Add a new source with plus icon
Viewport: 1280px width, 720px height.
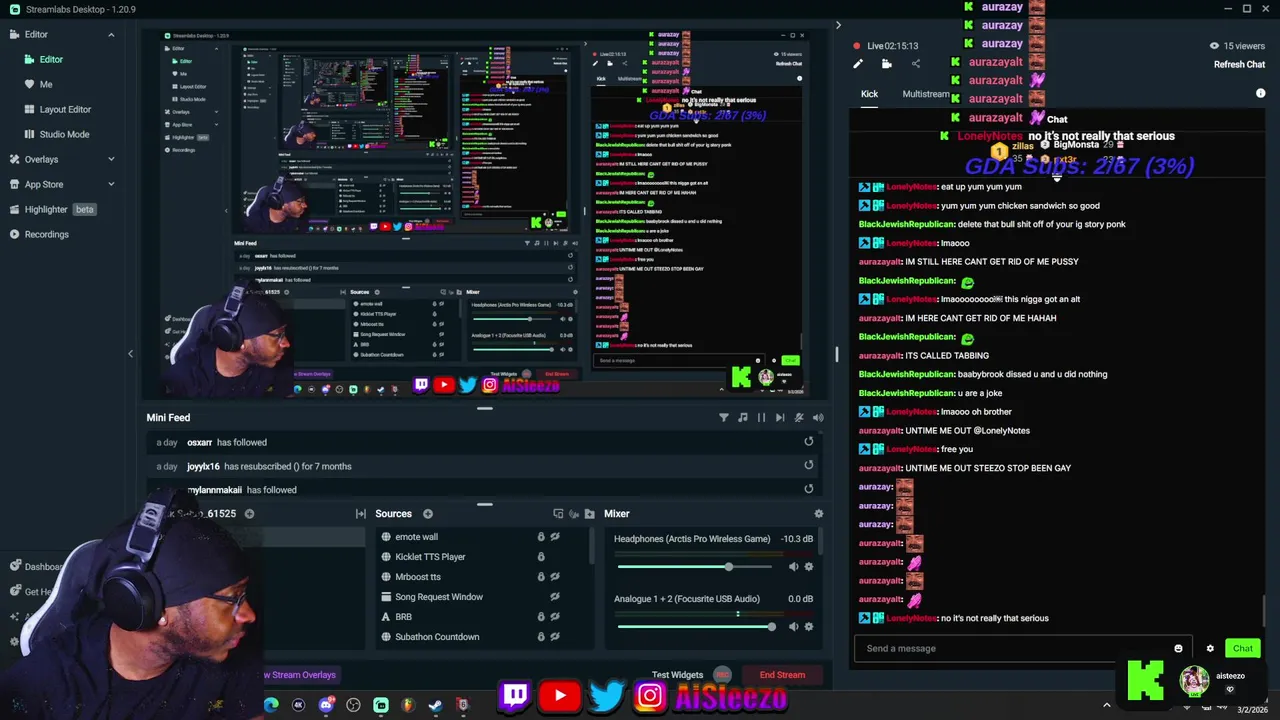(427, 514)
